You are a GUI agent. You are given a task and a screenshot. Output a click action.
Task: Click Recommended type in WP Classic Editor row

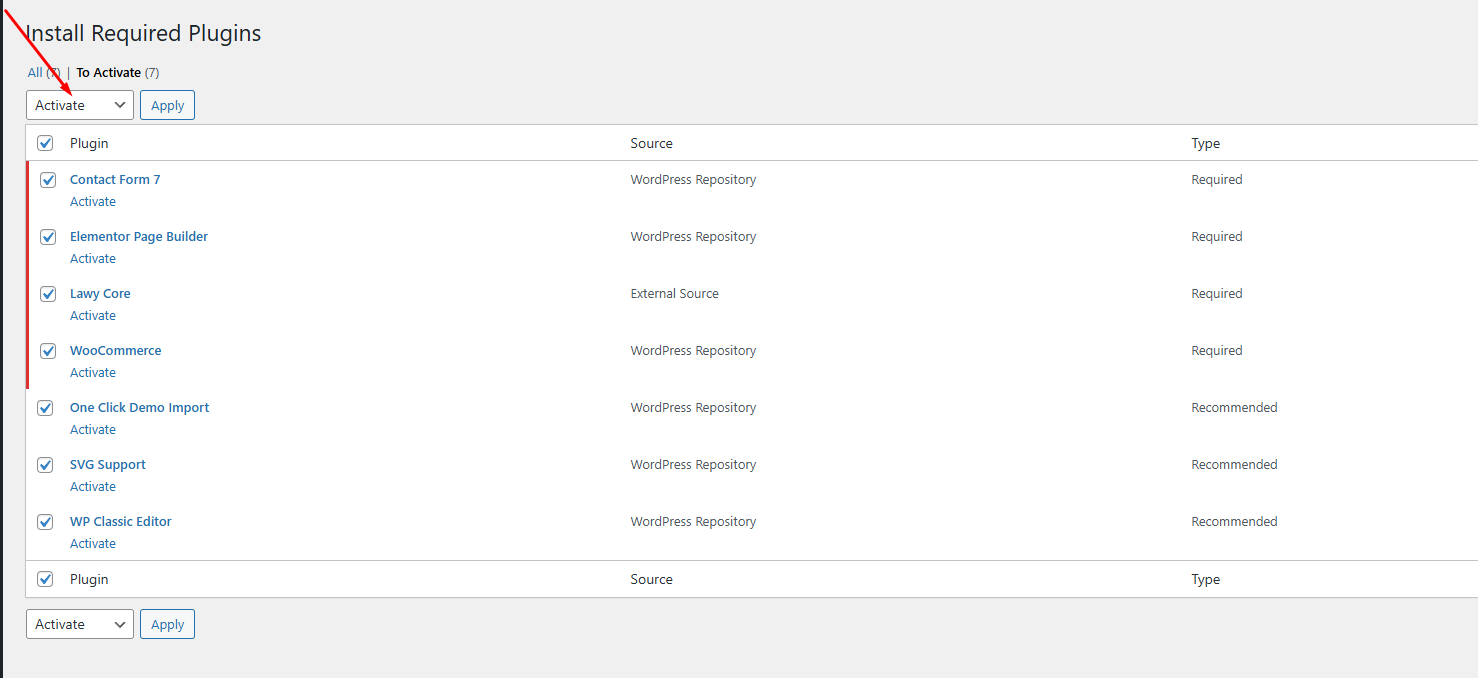click(1235, 522)
